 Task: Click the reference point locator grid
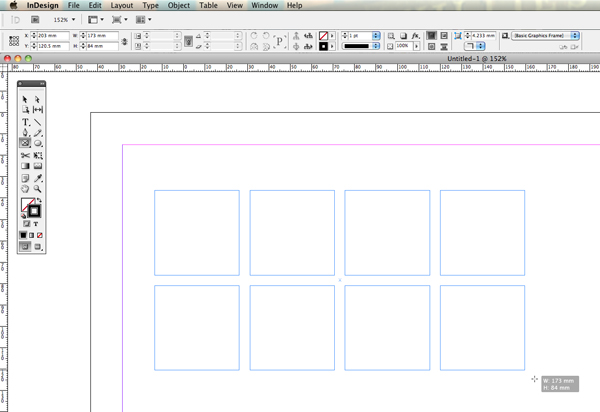(14, 41)
